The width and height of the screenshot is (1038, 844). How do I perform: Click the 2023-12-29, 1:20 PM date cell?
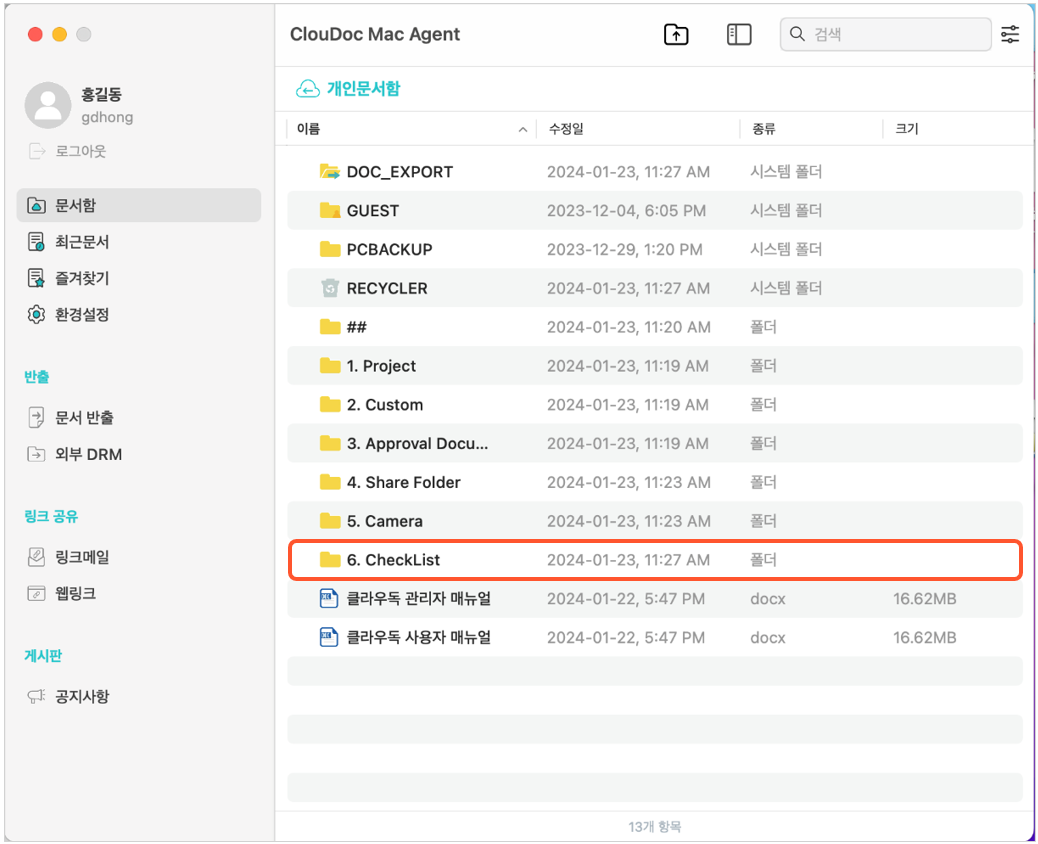(x=624, y=250)
